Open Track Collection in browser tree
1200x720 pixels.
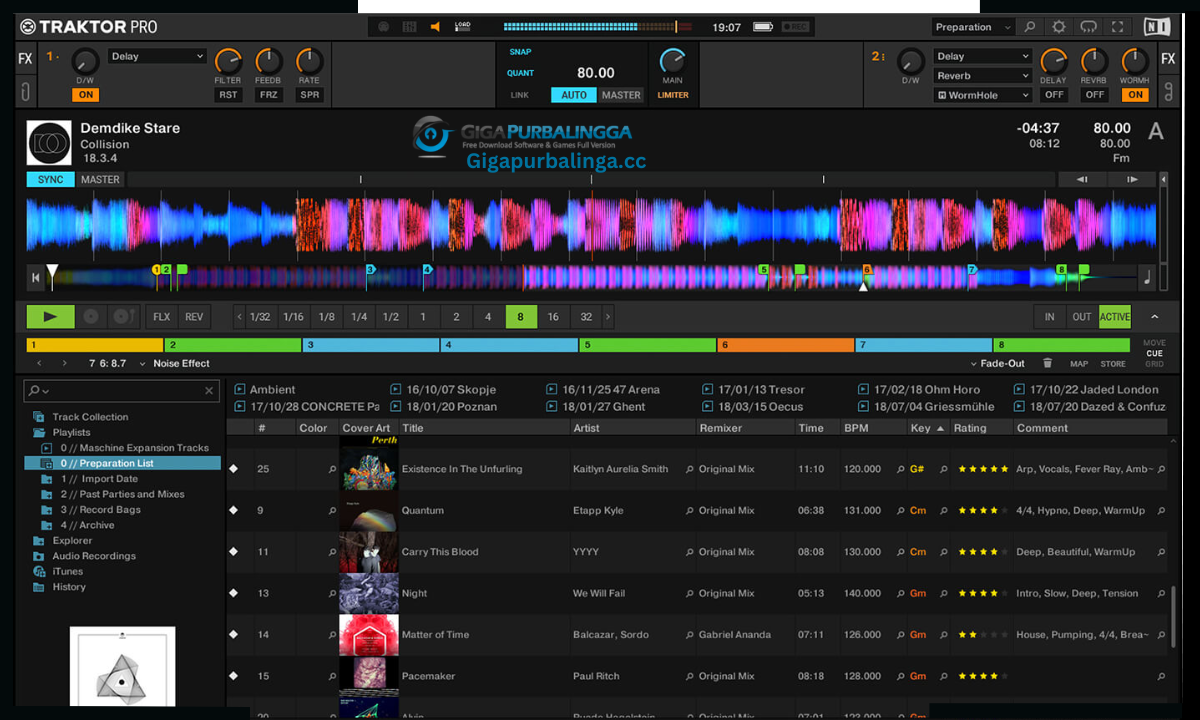[x=90, y=417]
